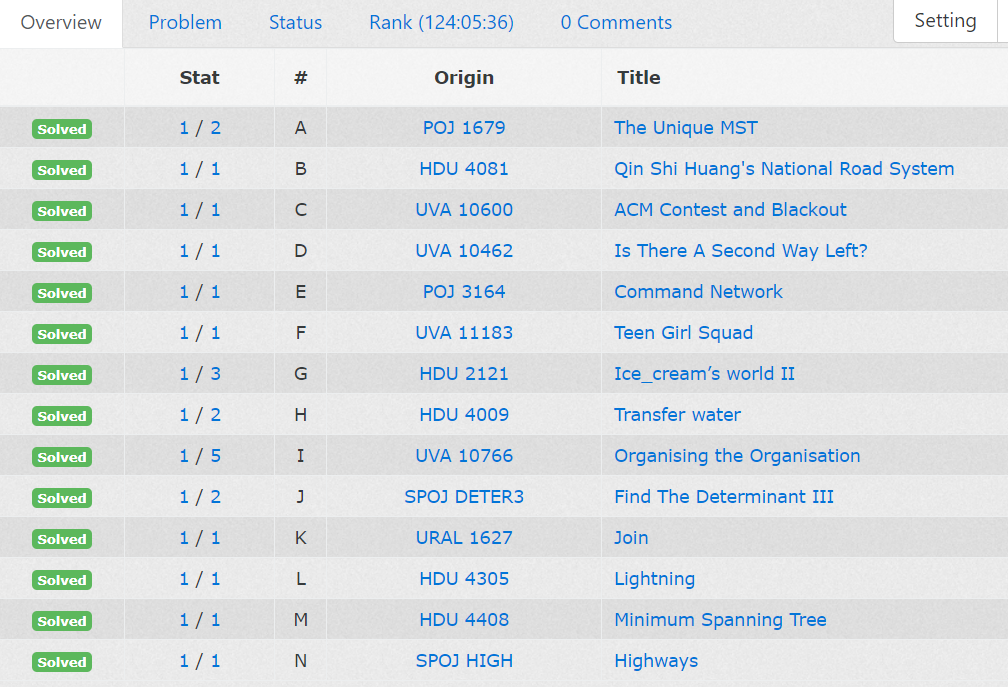Follow origin link HDU 4408
This screenshot has height=687, width=1008.
click(464, 620)
